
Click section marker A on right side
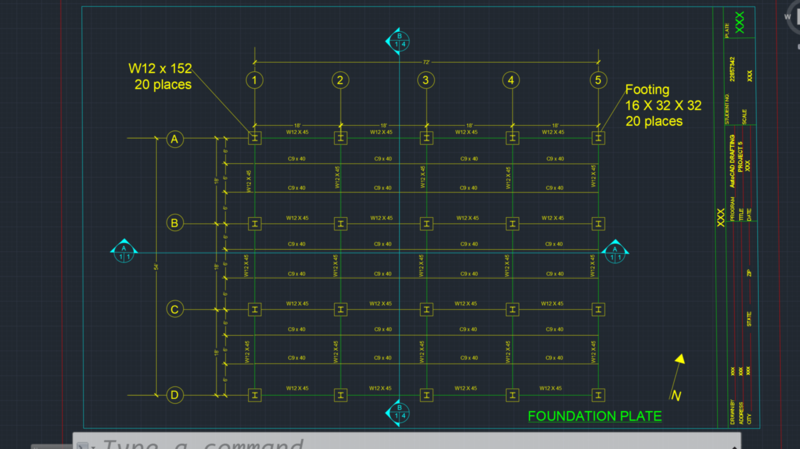615,251
